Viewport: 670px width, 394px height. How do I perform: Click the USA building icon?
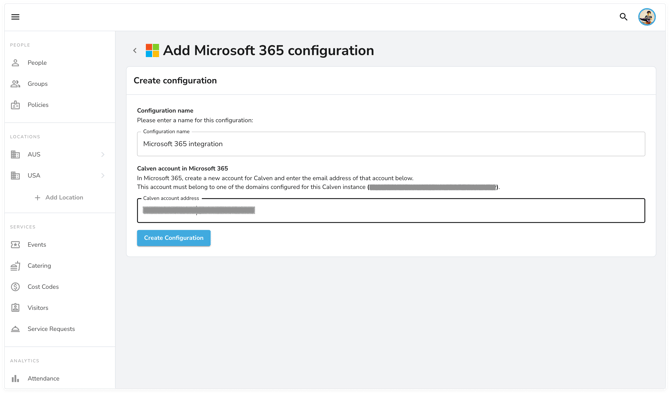click(15, 175)
